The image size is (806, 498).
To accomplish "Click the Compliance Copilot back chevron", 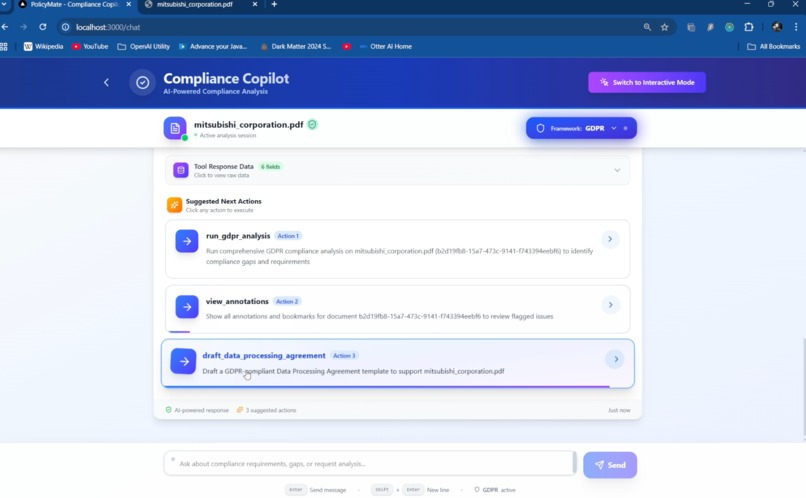I will click(x=106, y=82).
